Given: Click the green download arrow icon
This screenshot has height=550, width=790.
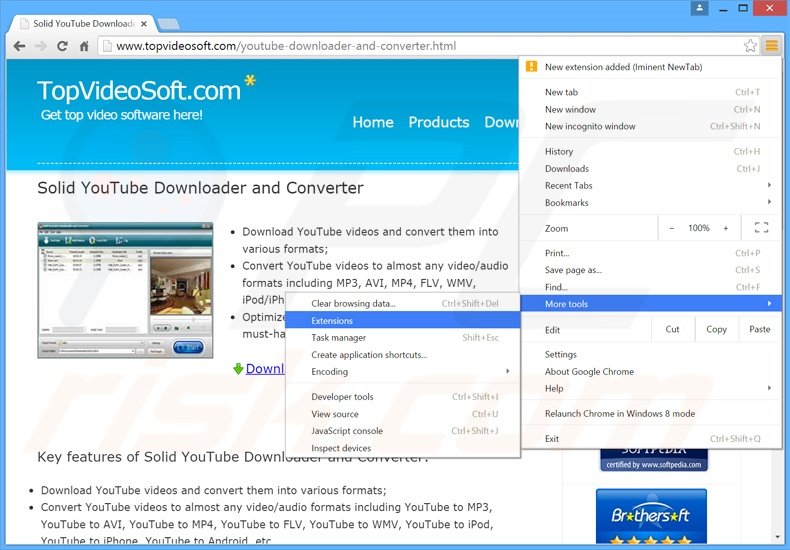Looking at the screenshot, I should (x=238, y=369).
